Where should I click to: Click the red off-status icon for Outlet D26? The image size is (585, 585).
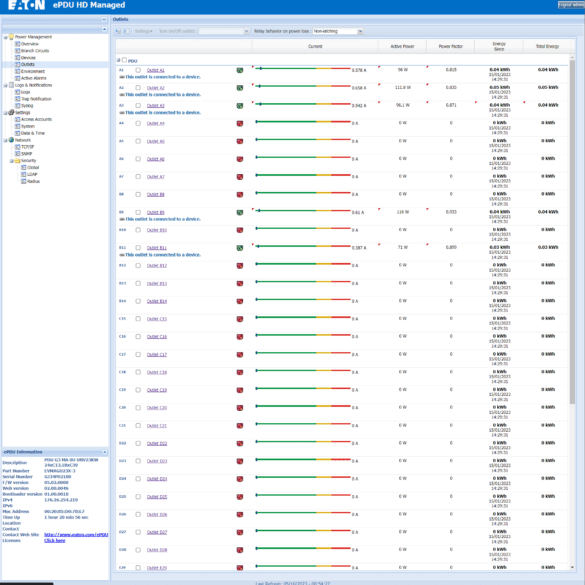(x=240, y=515)
